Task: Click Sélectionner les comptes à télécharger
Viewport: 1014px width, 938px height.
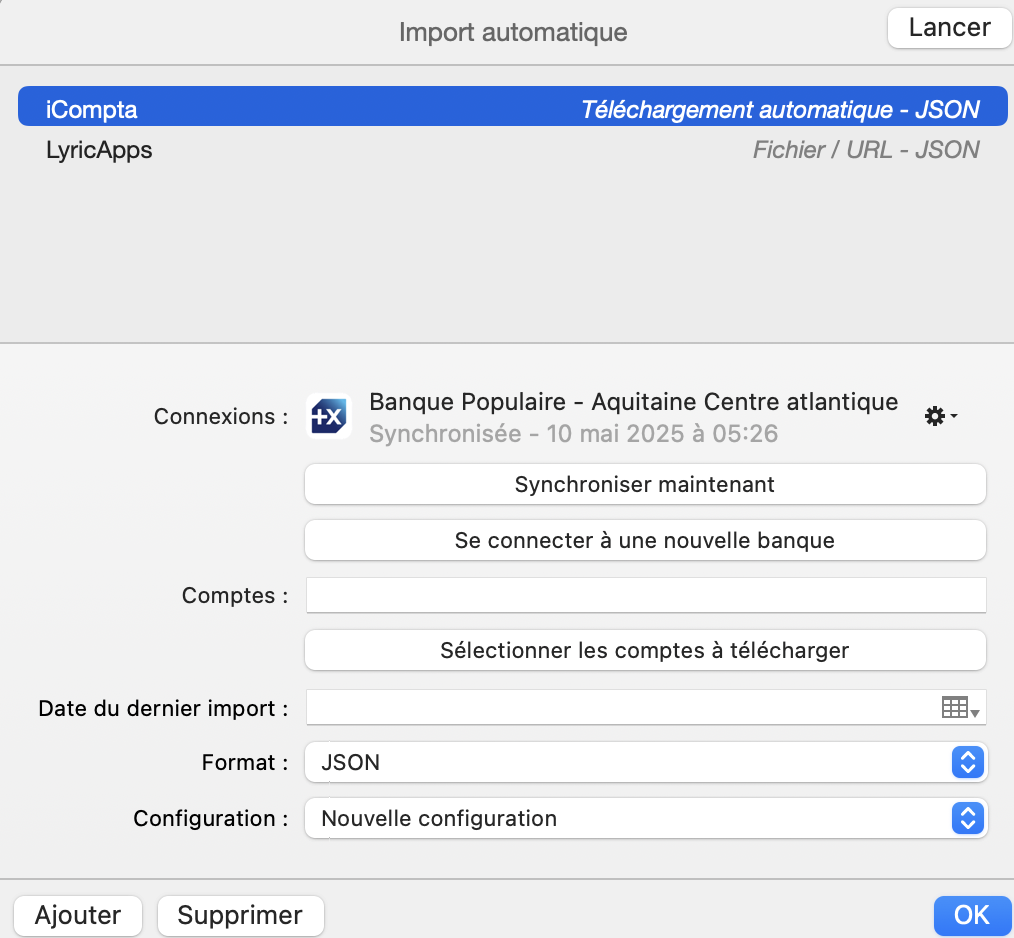Action: click(645, 650)
